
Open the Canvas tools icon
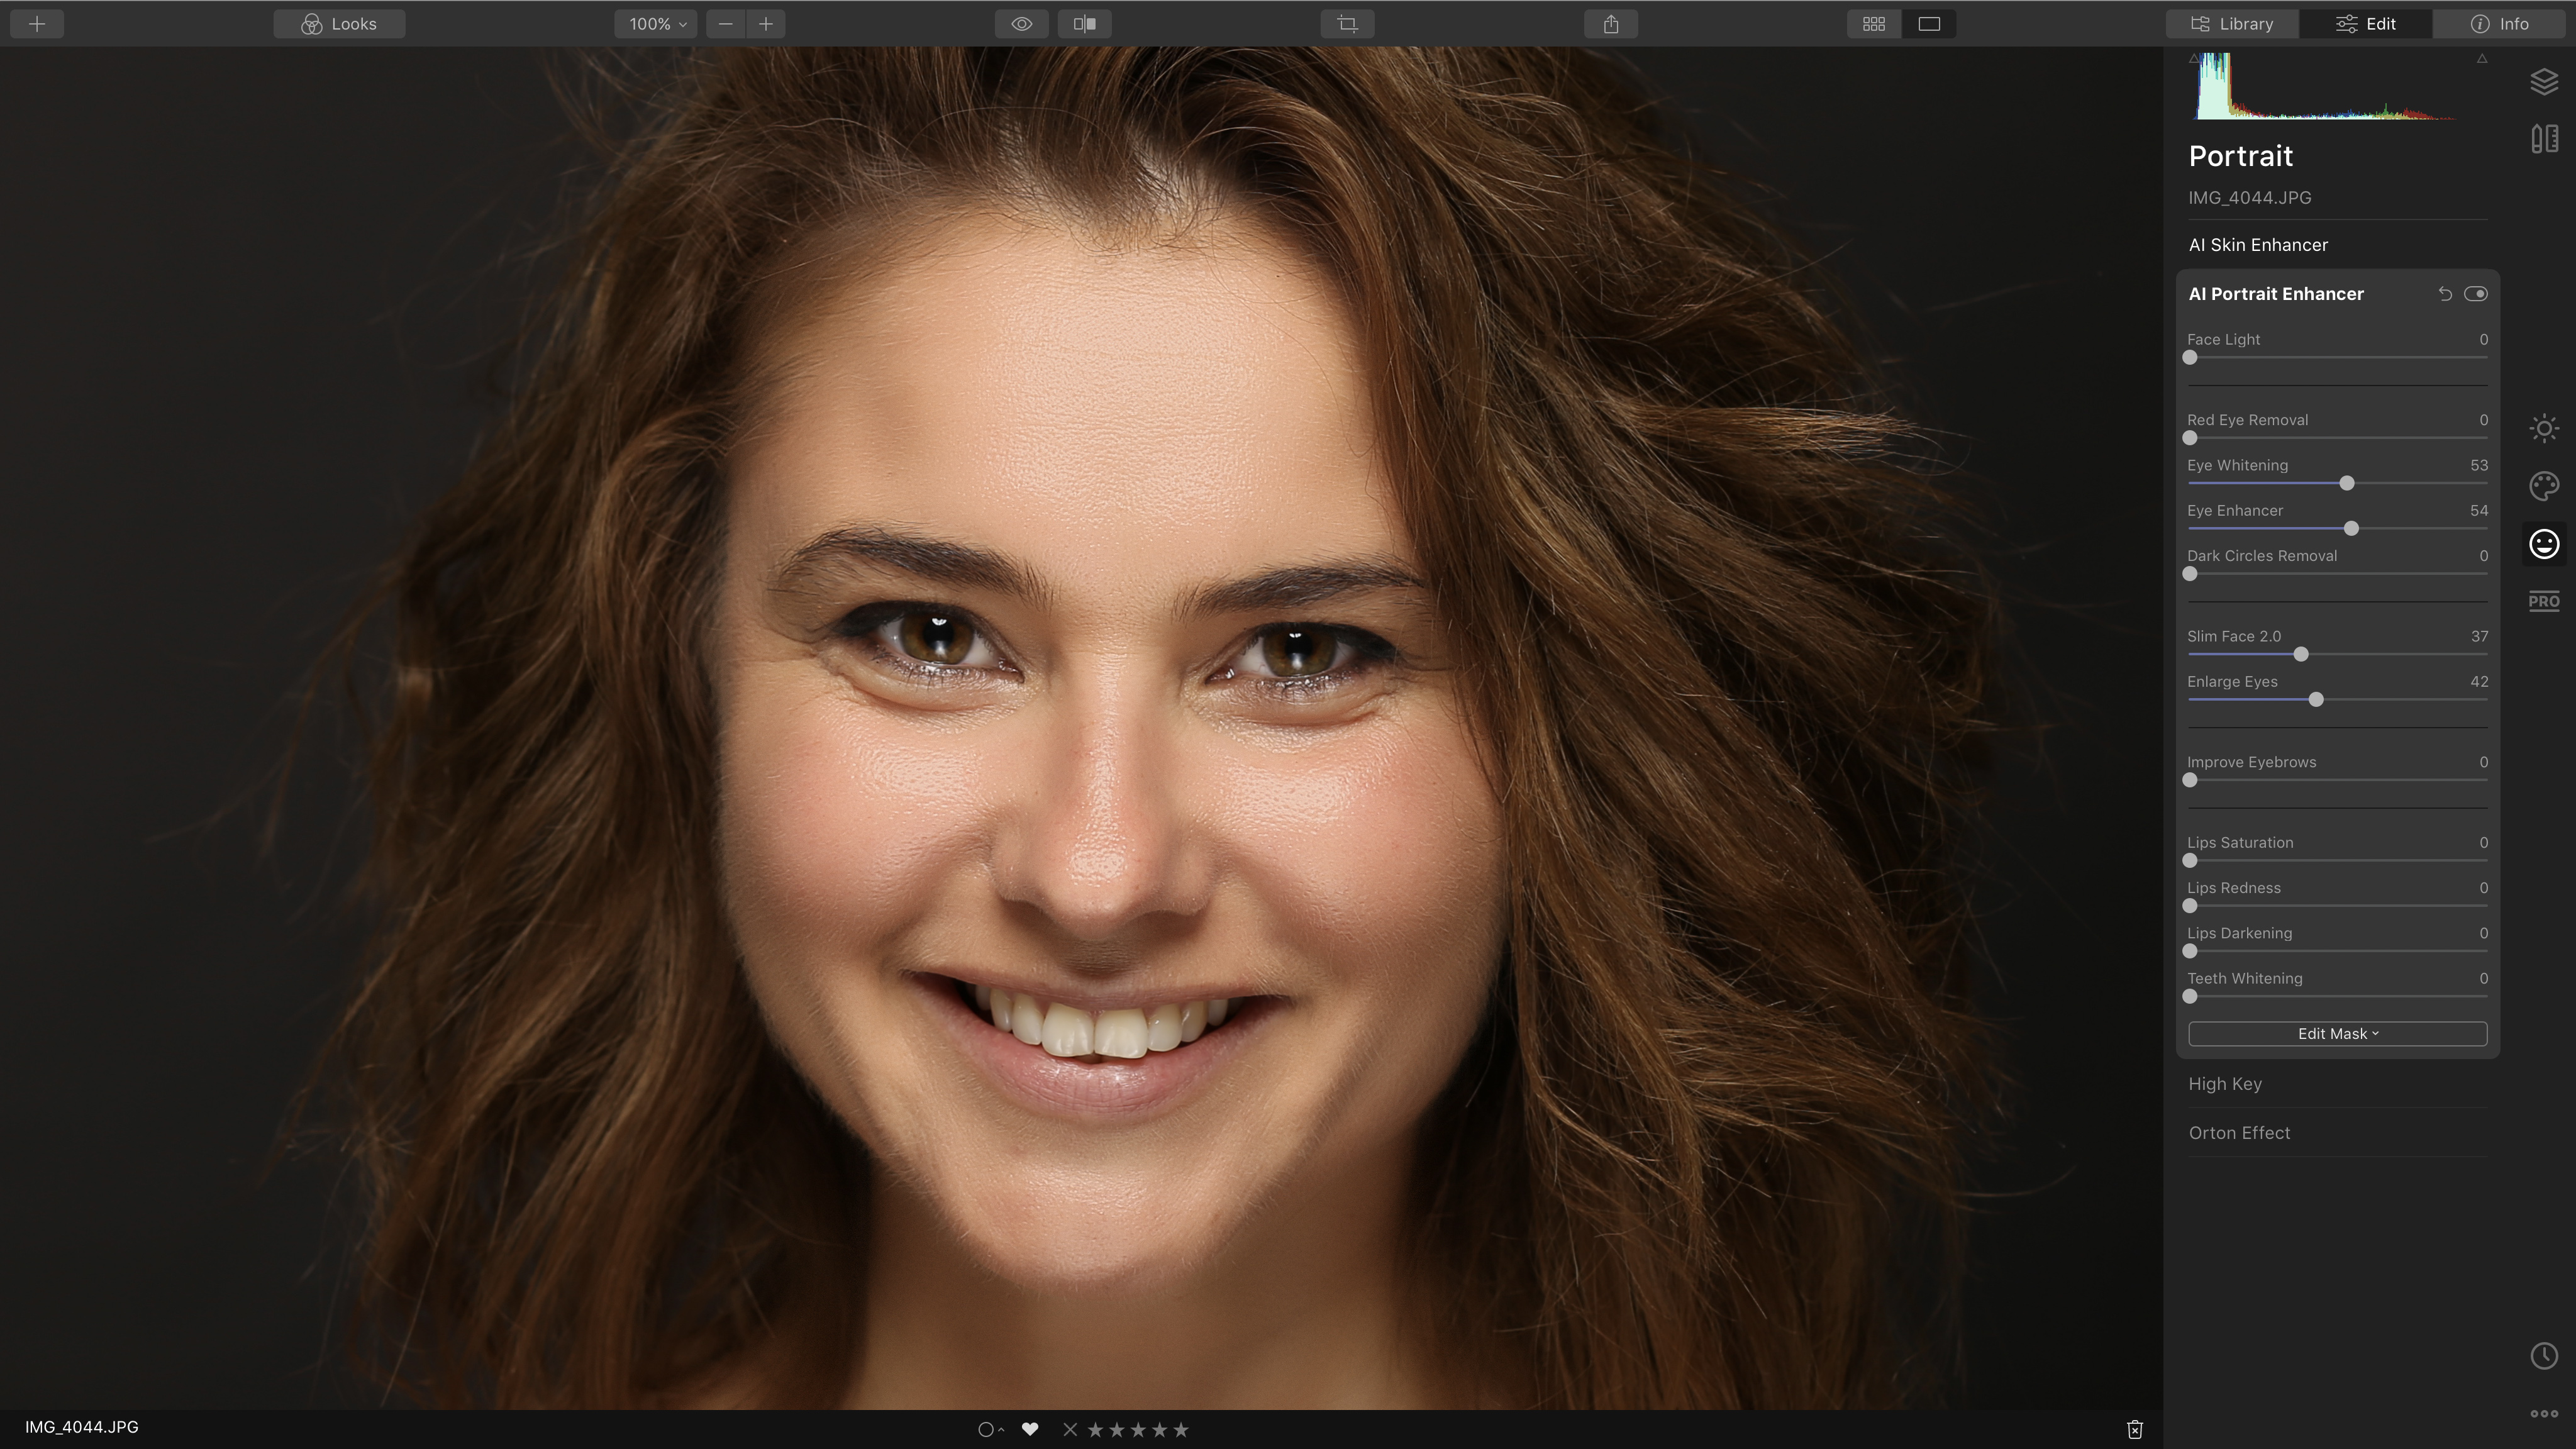(2544, 138)
